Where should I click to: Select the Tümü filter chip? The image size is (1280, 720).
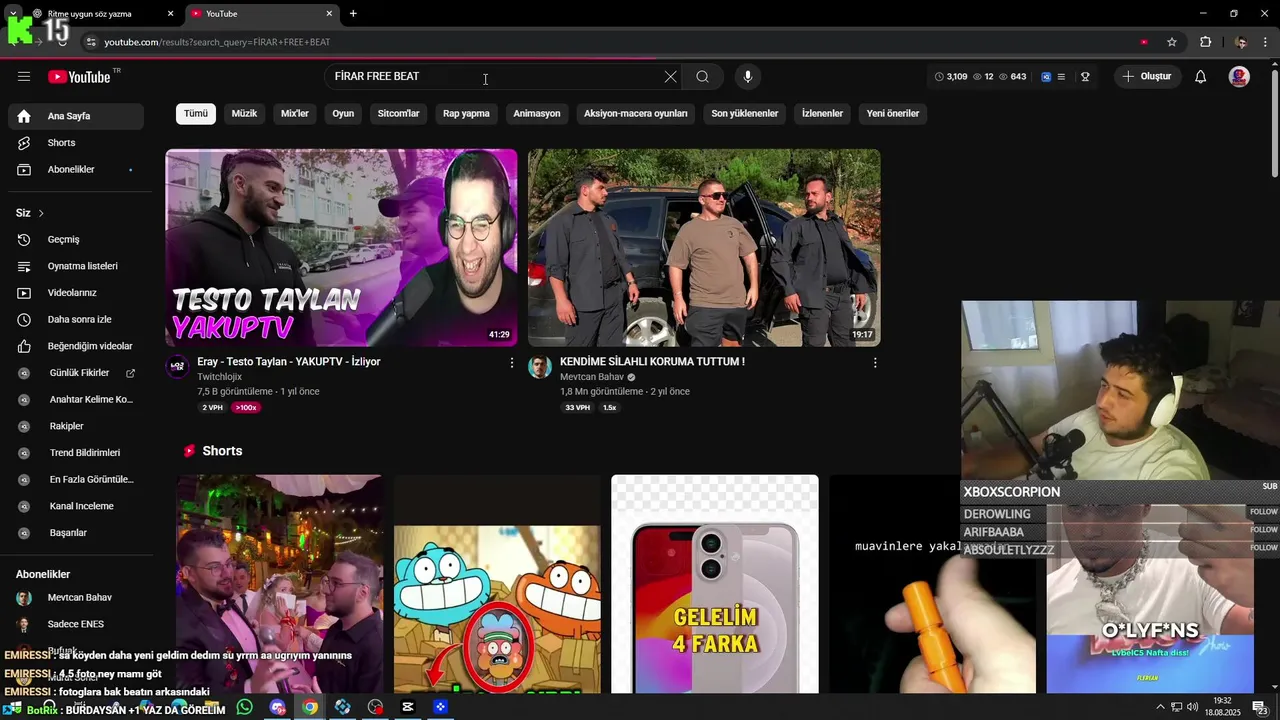(196, 114)
